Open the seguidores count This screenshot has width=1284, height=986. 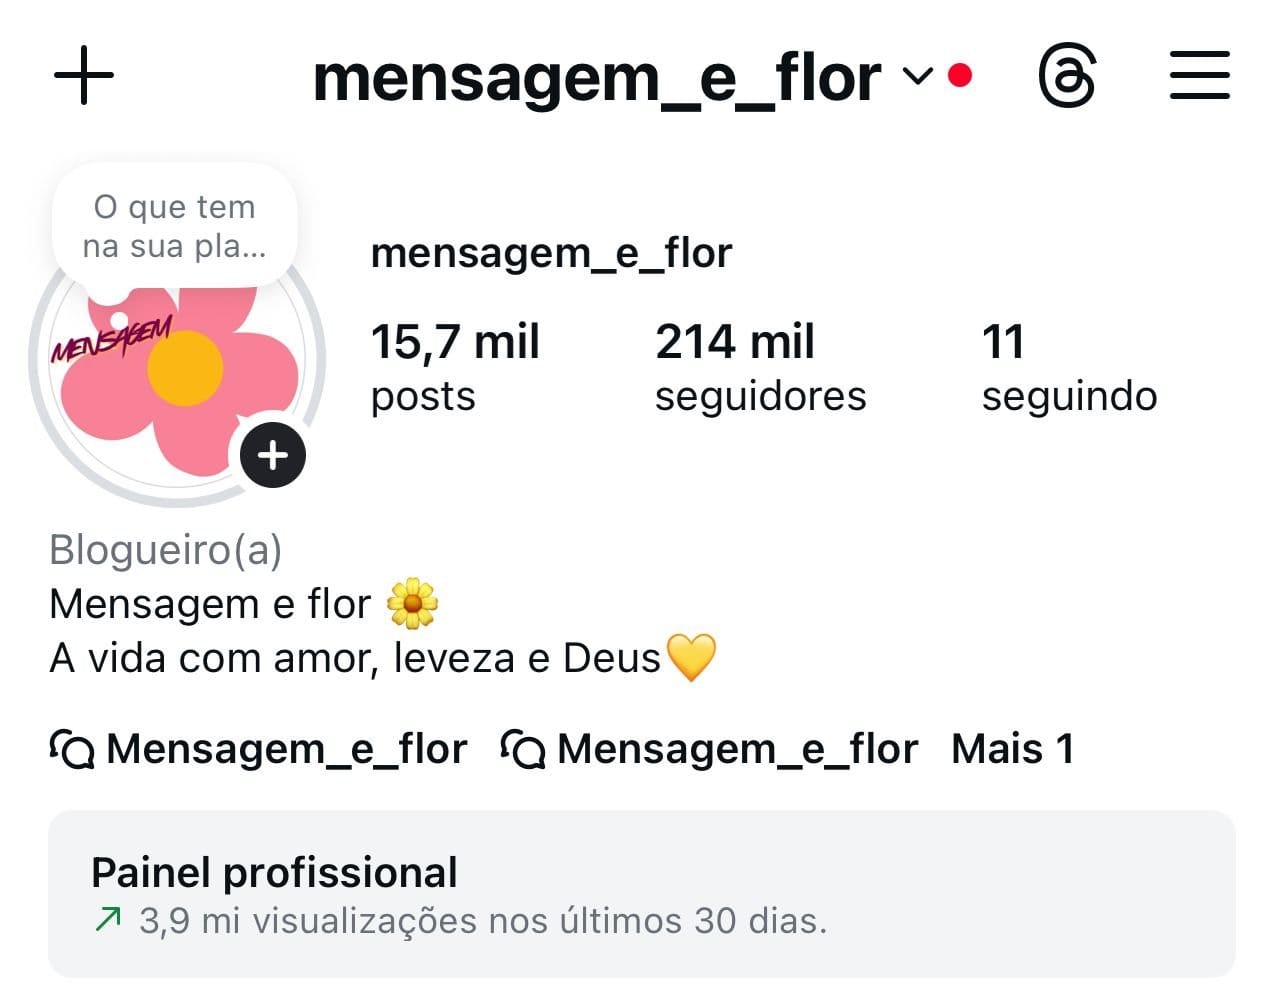[759, 365]
